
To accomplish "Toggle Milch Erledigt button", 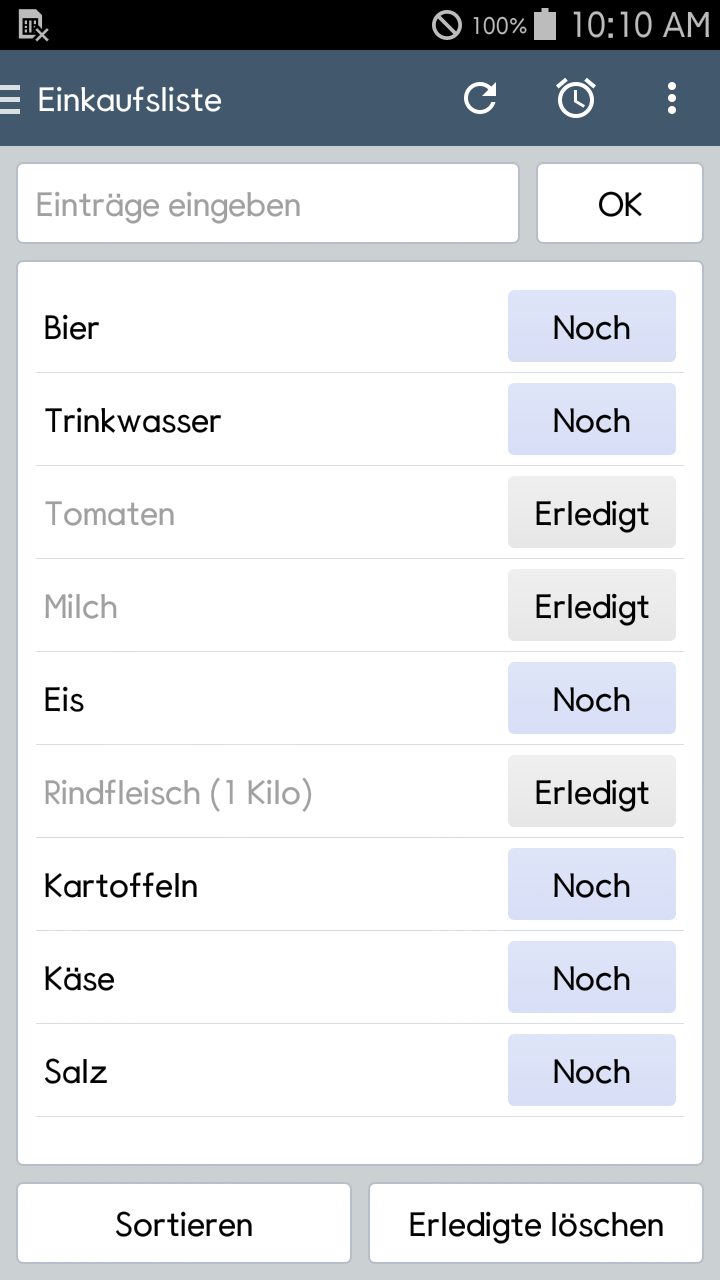I will point(591,606).
